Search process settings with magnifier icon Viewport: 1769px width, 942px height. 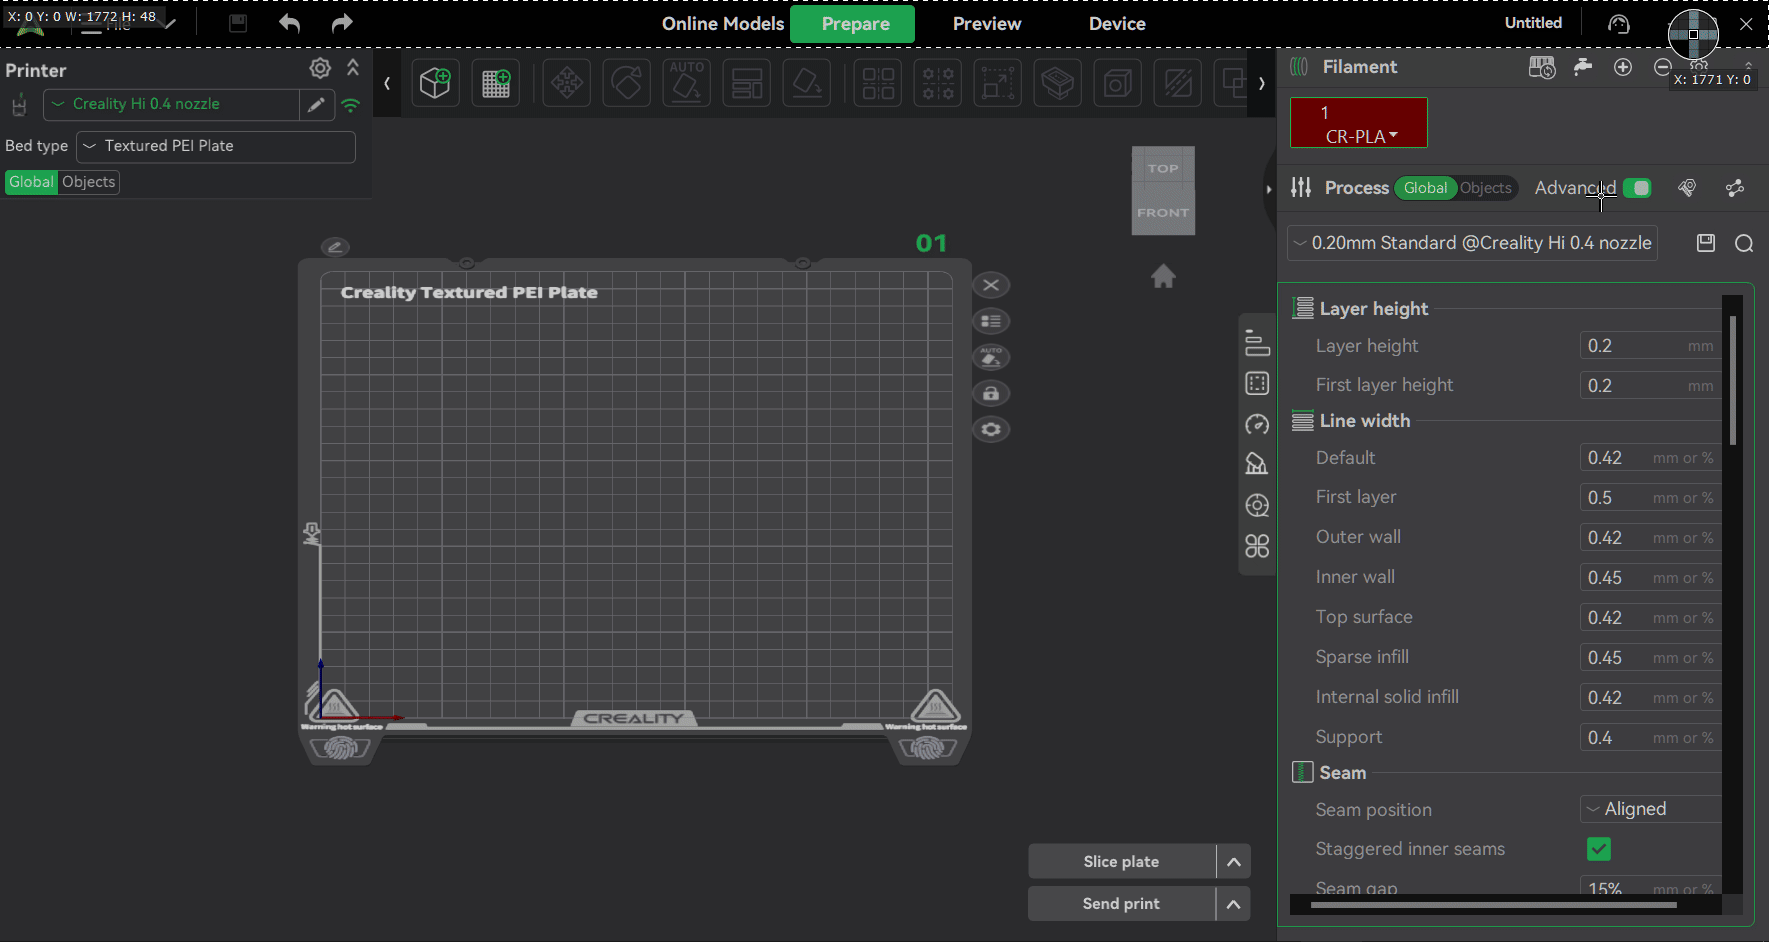pos(1744,243)
